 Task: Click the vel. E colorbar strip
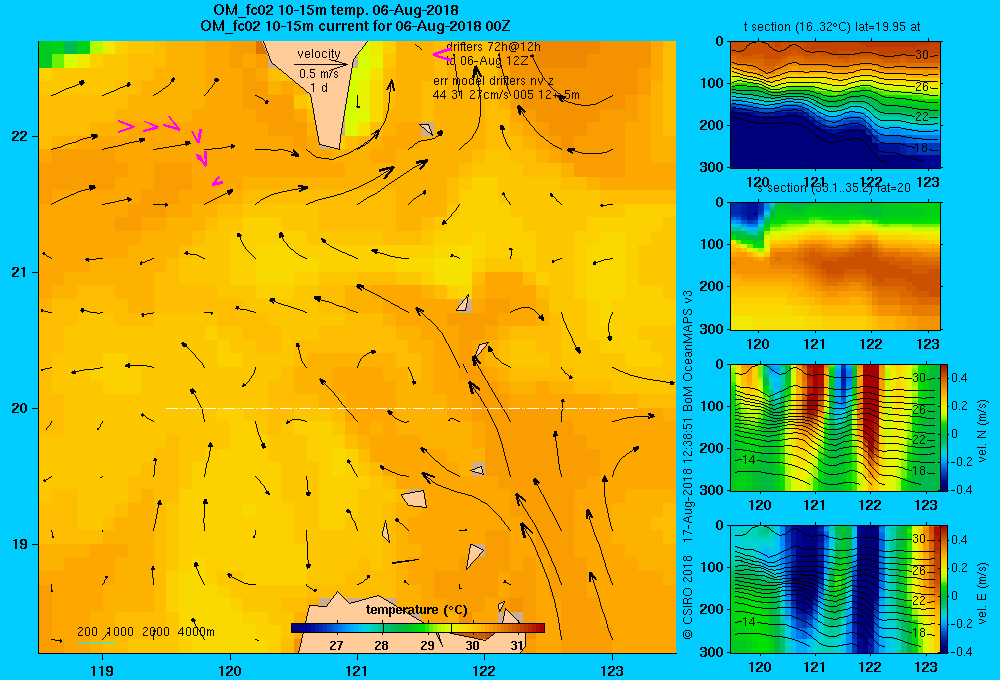tap(945, 589)
